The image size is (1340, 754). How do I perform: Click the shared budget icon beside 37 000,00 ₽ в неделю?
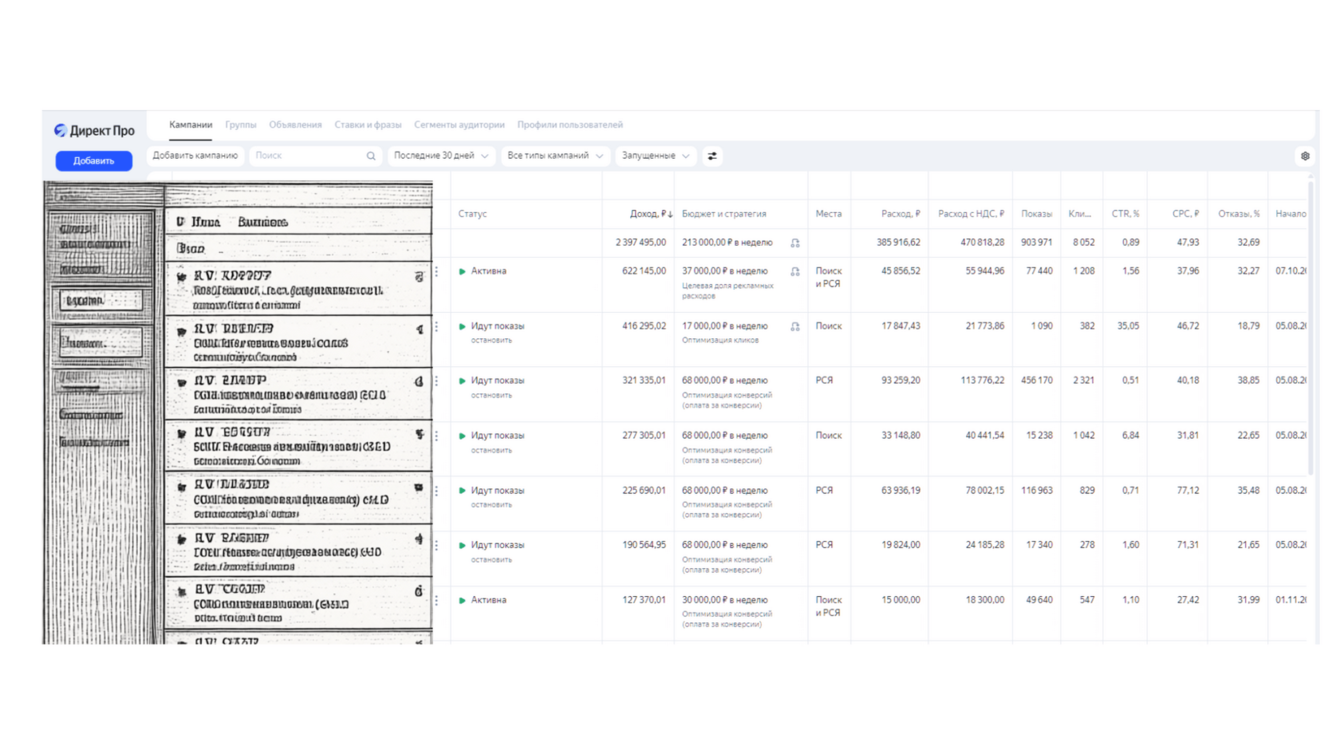tap(795, 271)
